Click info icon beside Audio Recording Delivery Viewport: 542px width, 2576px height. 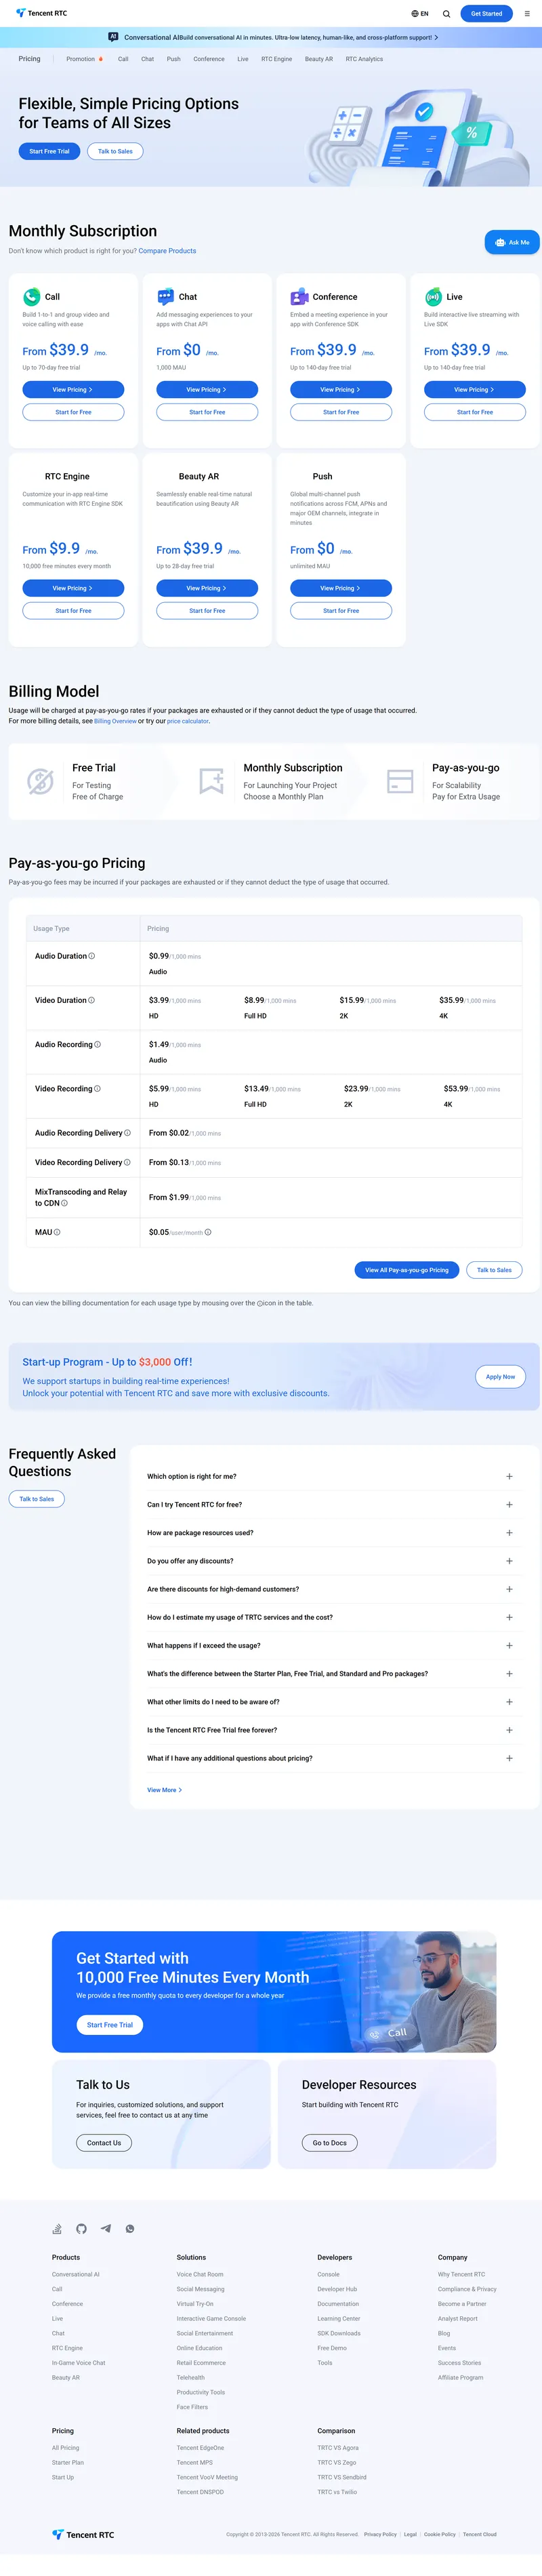(127, 1133)
